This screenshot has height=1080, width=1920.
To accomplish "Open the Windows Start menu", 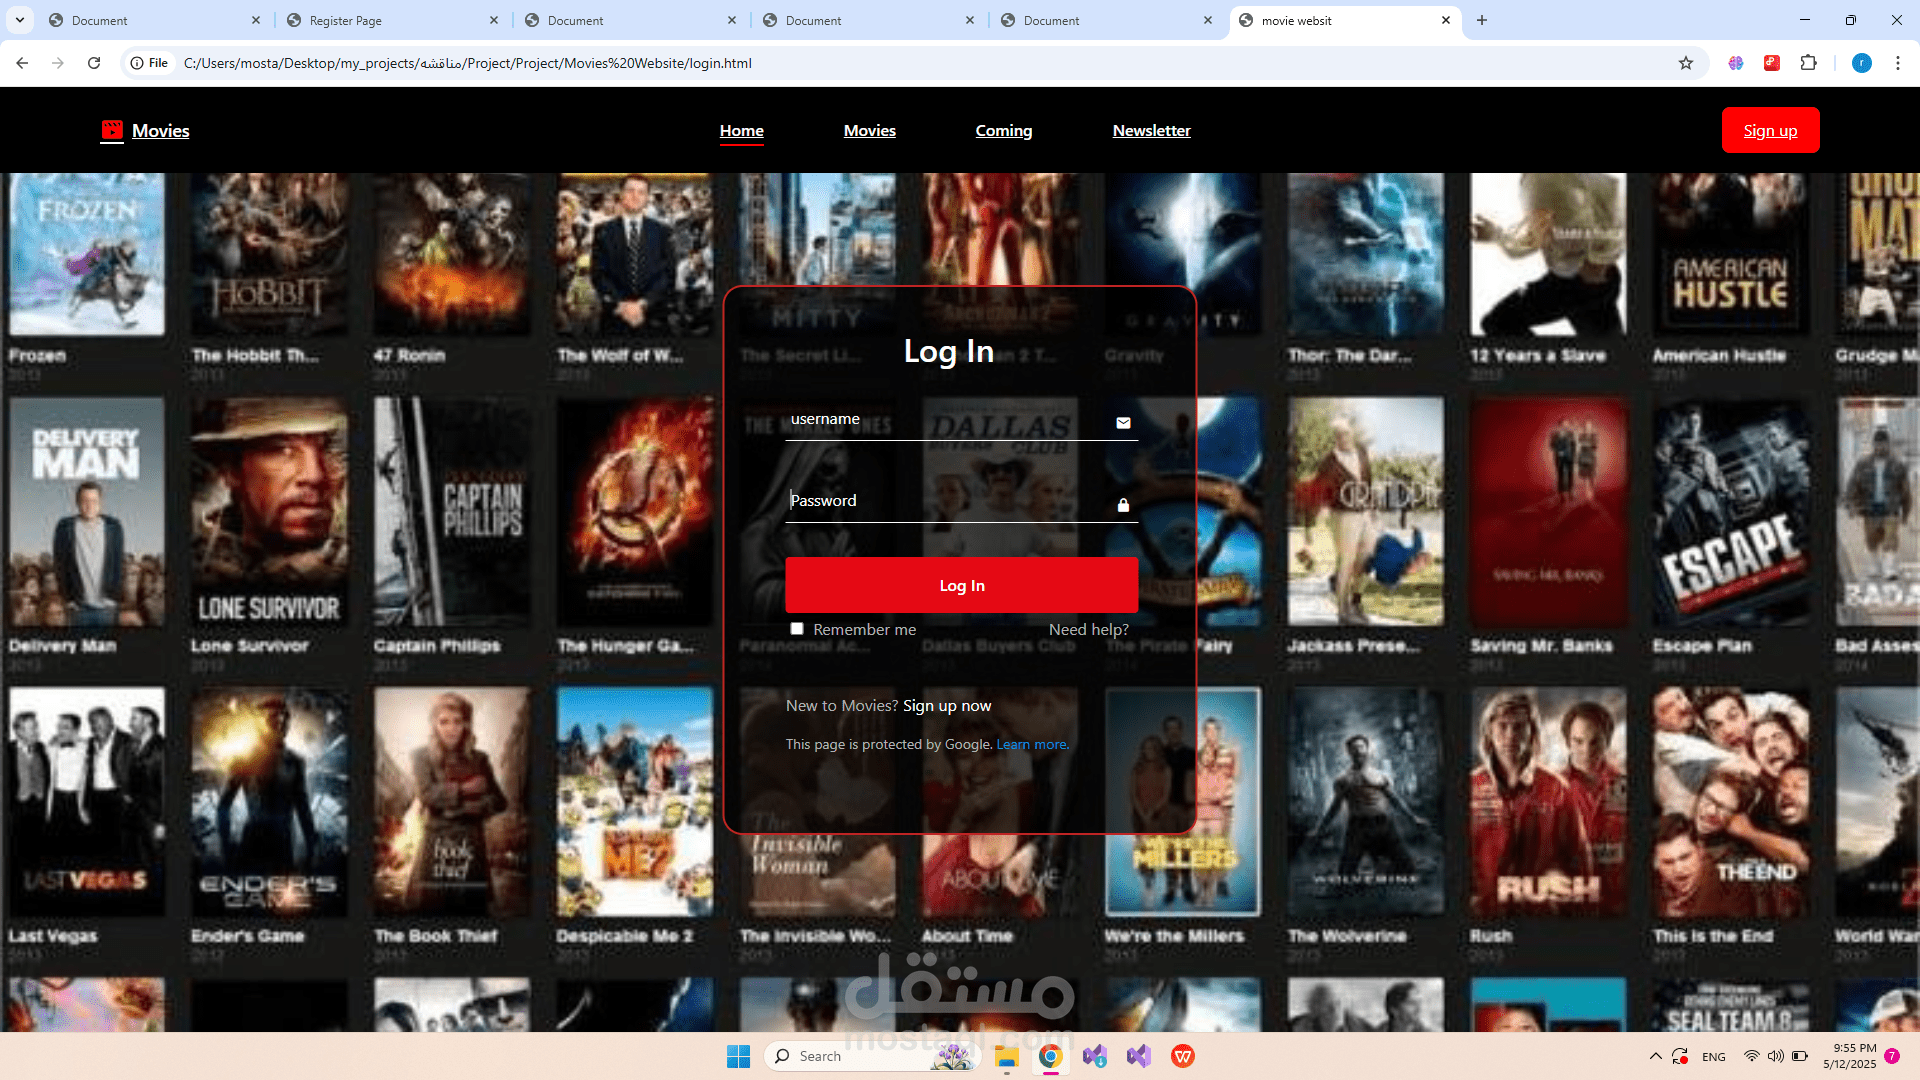I will click(738, 1056).
